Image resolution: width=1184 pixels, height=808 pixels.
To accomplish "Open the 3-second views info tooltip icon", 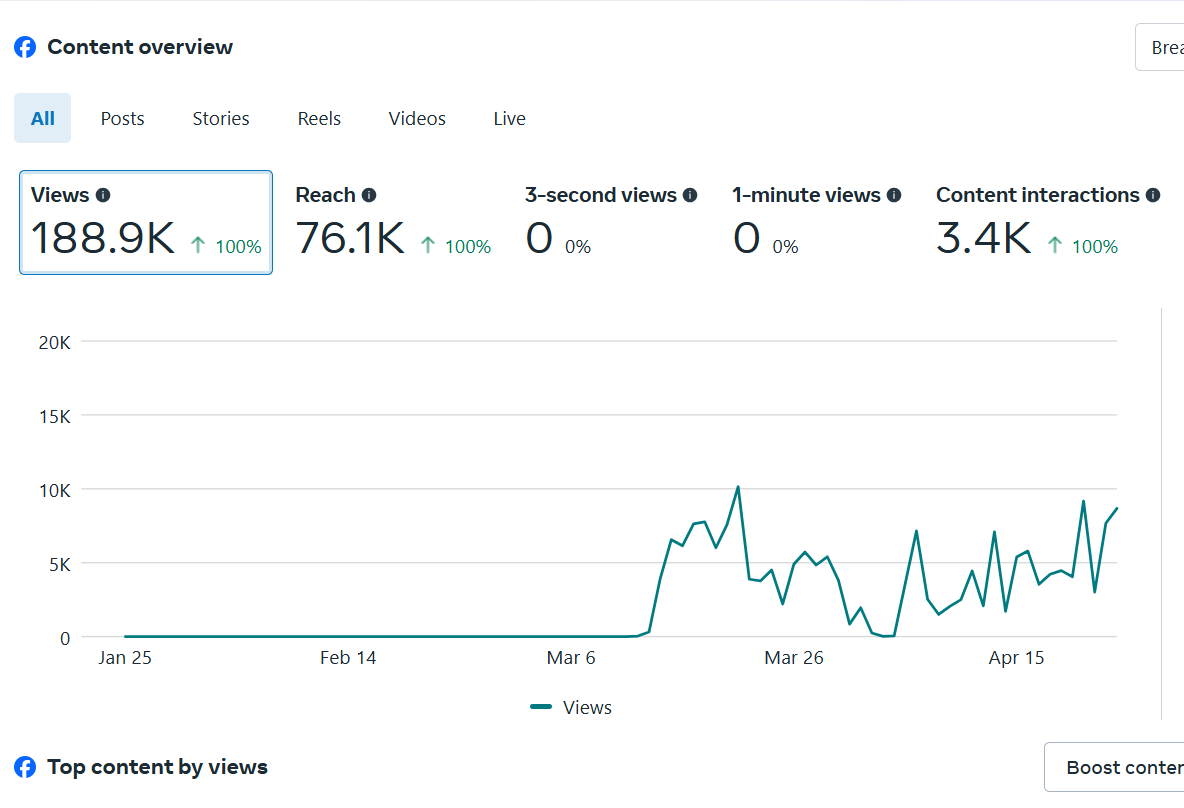I will (x=690, y=196).
